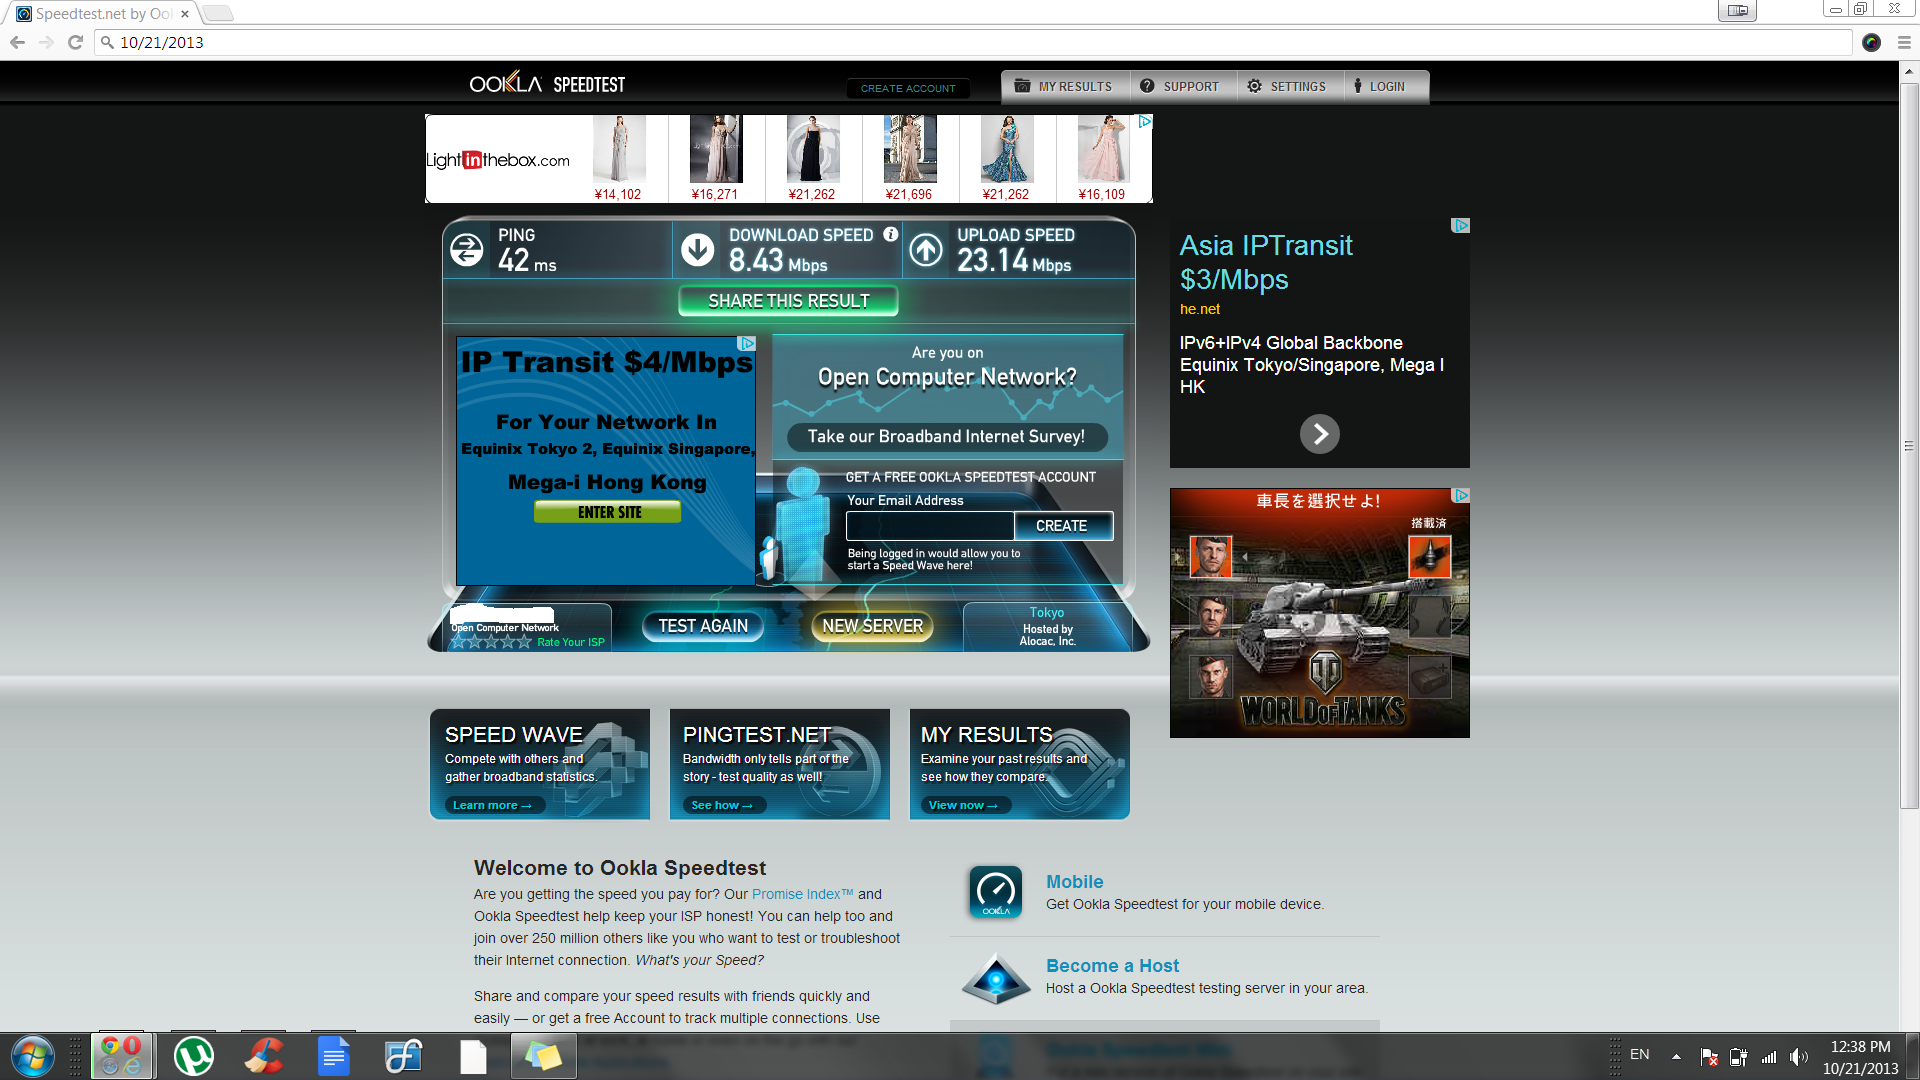Click the he.net ad link
Image resolution: width=1920 pixels, height=1080 pixels.
coord(1199,309)
